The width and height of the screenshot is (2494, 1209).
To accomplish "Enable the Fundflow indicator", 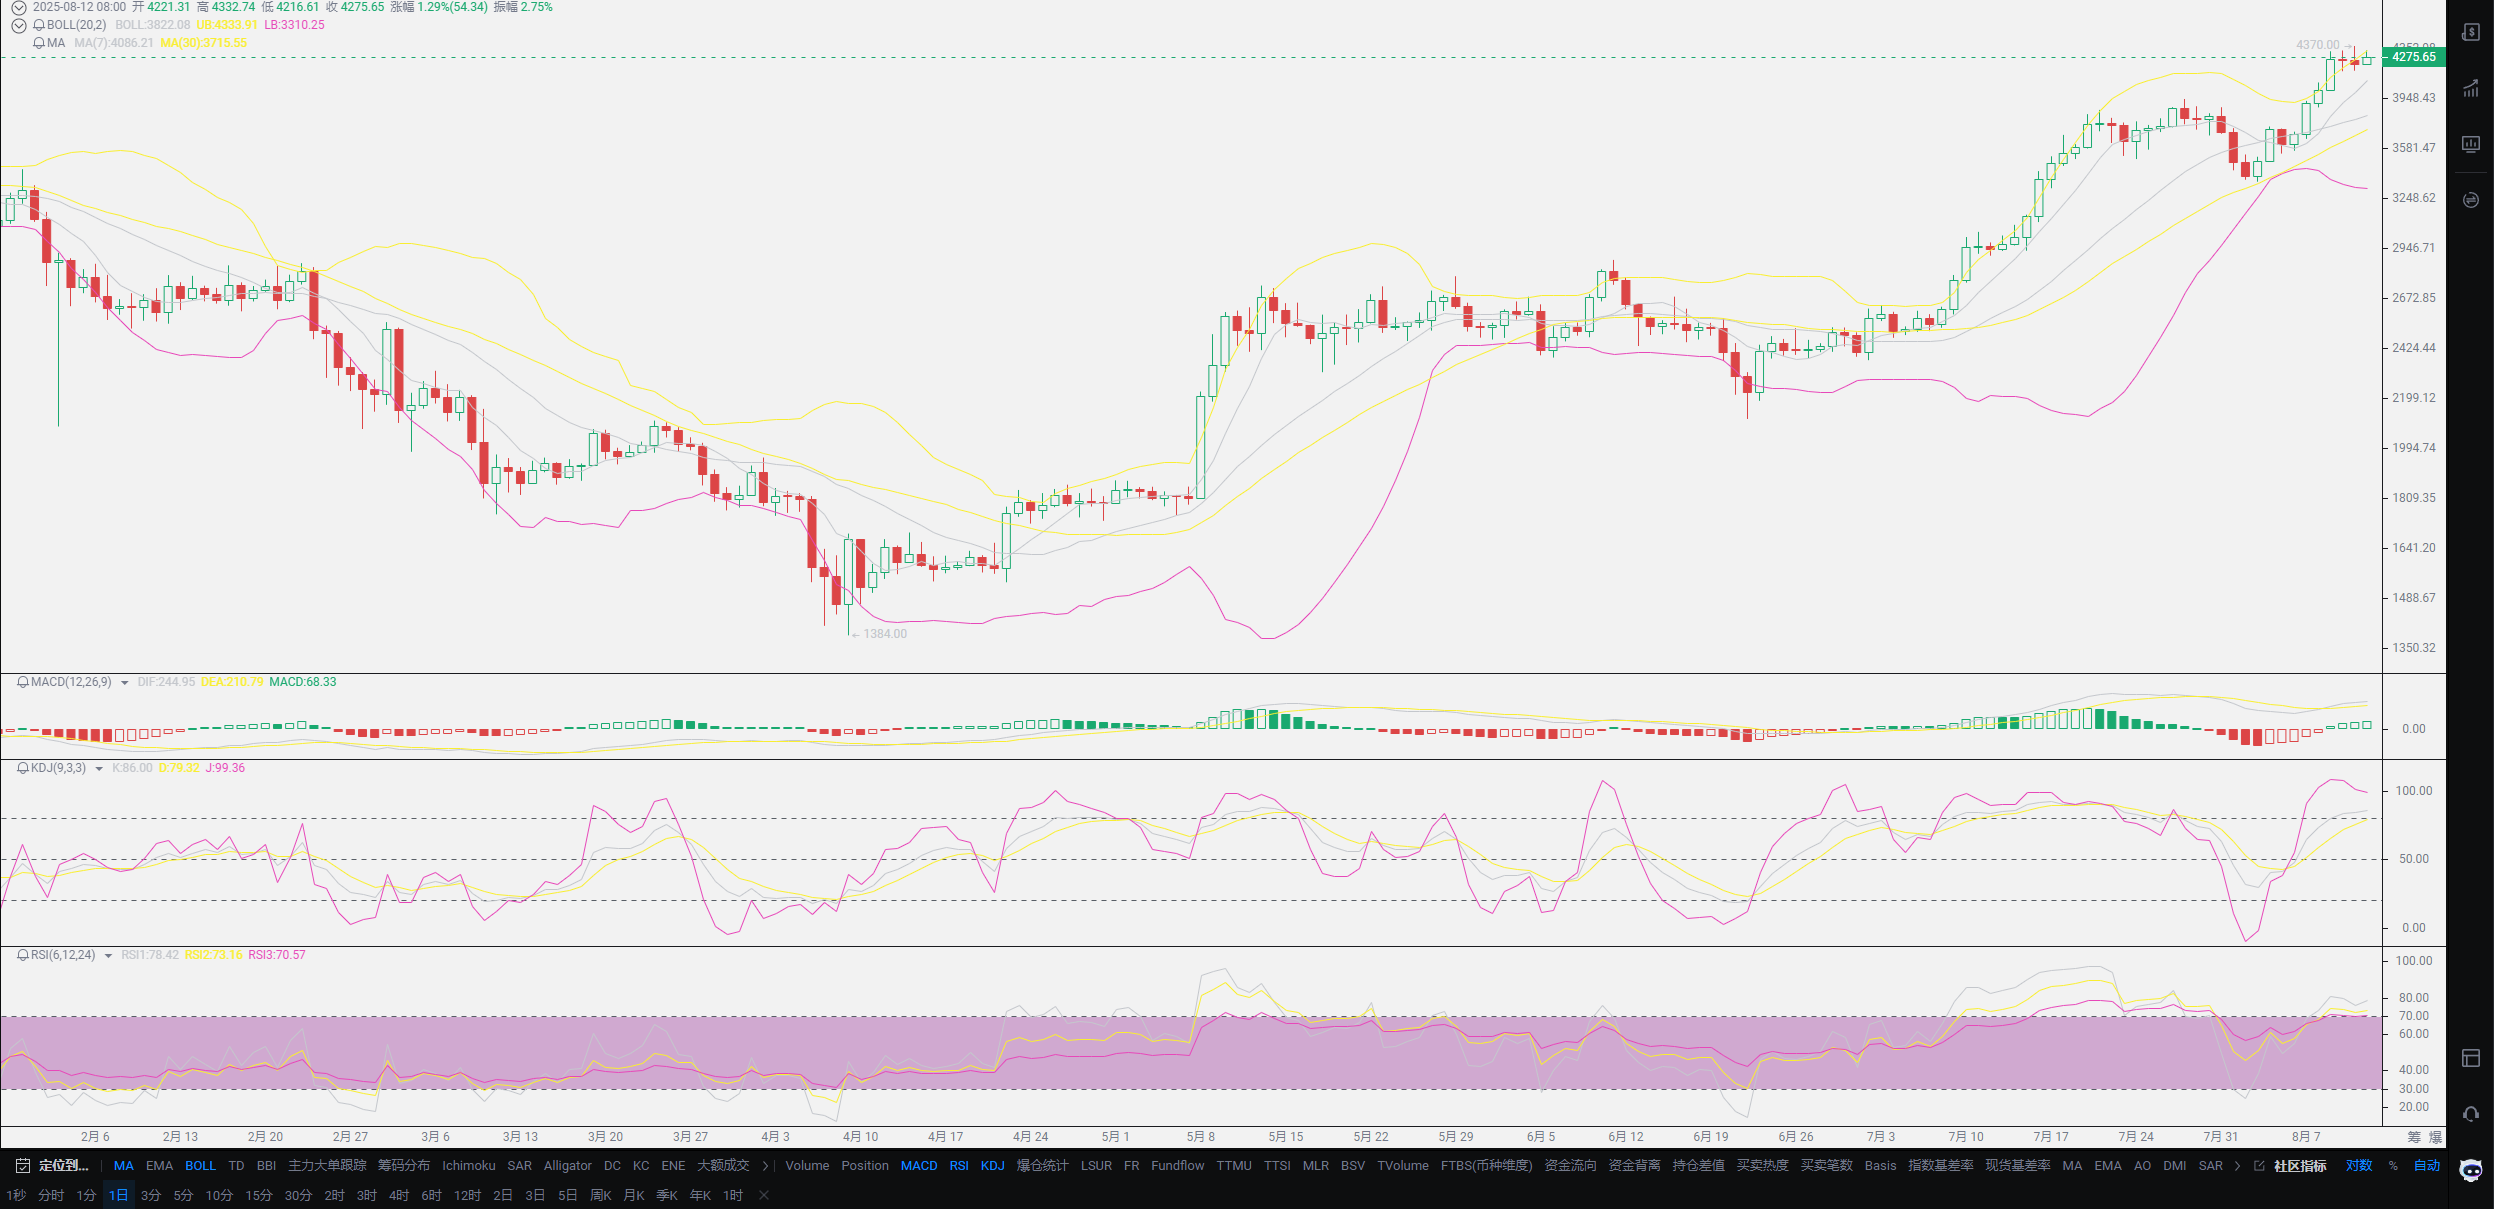I will pyautogui.click(x=1178, y=1166).
